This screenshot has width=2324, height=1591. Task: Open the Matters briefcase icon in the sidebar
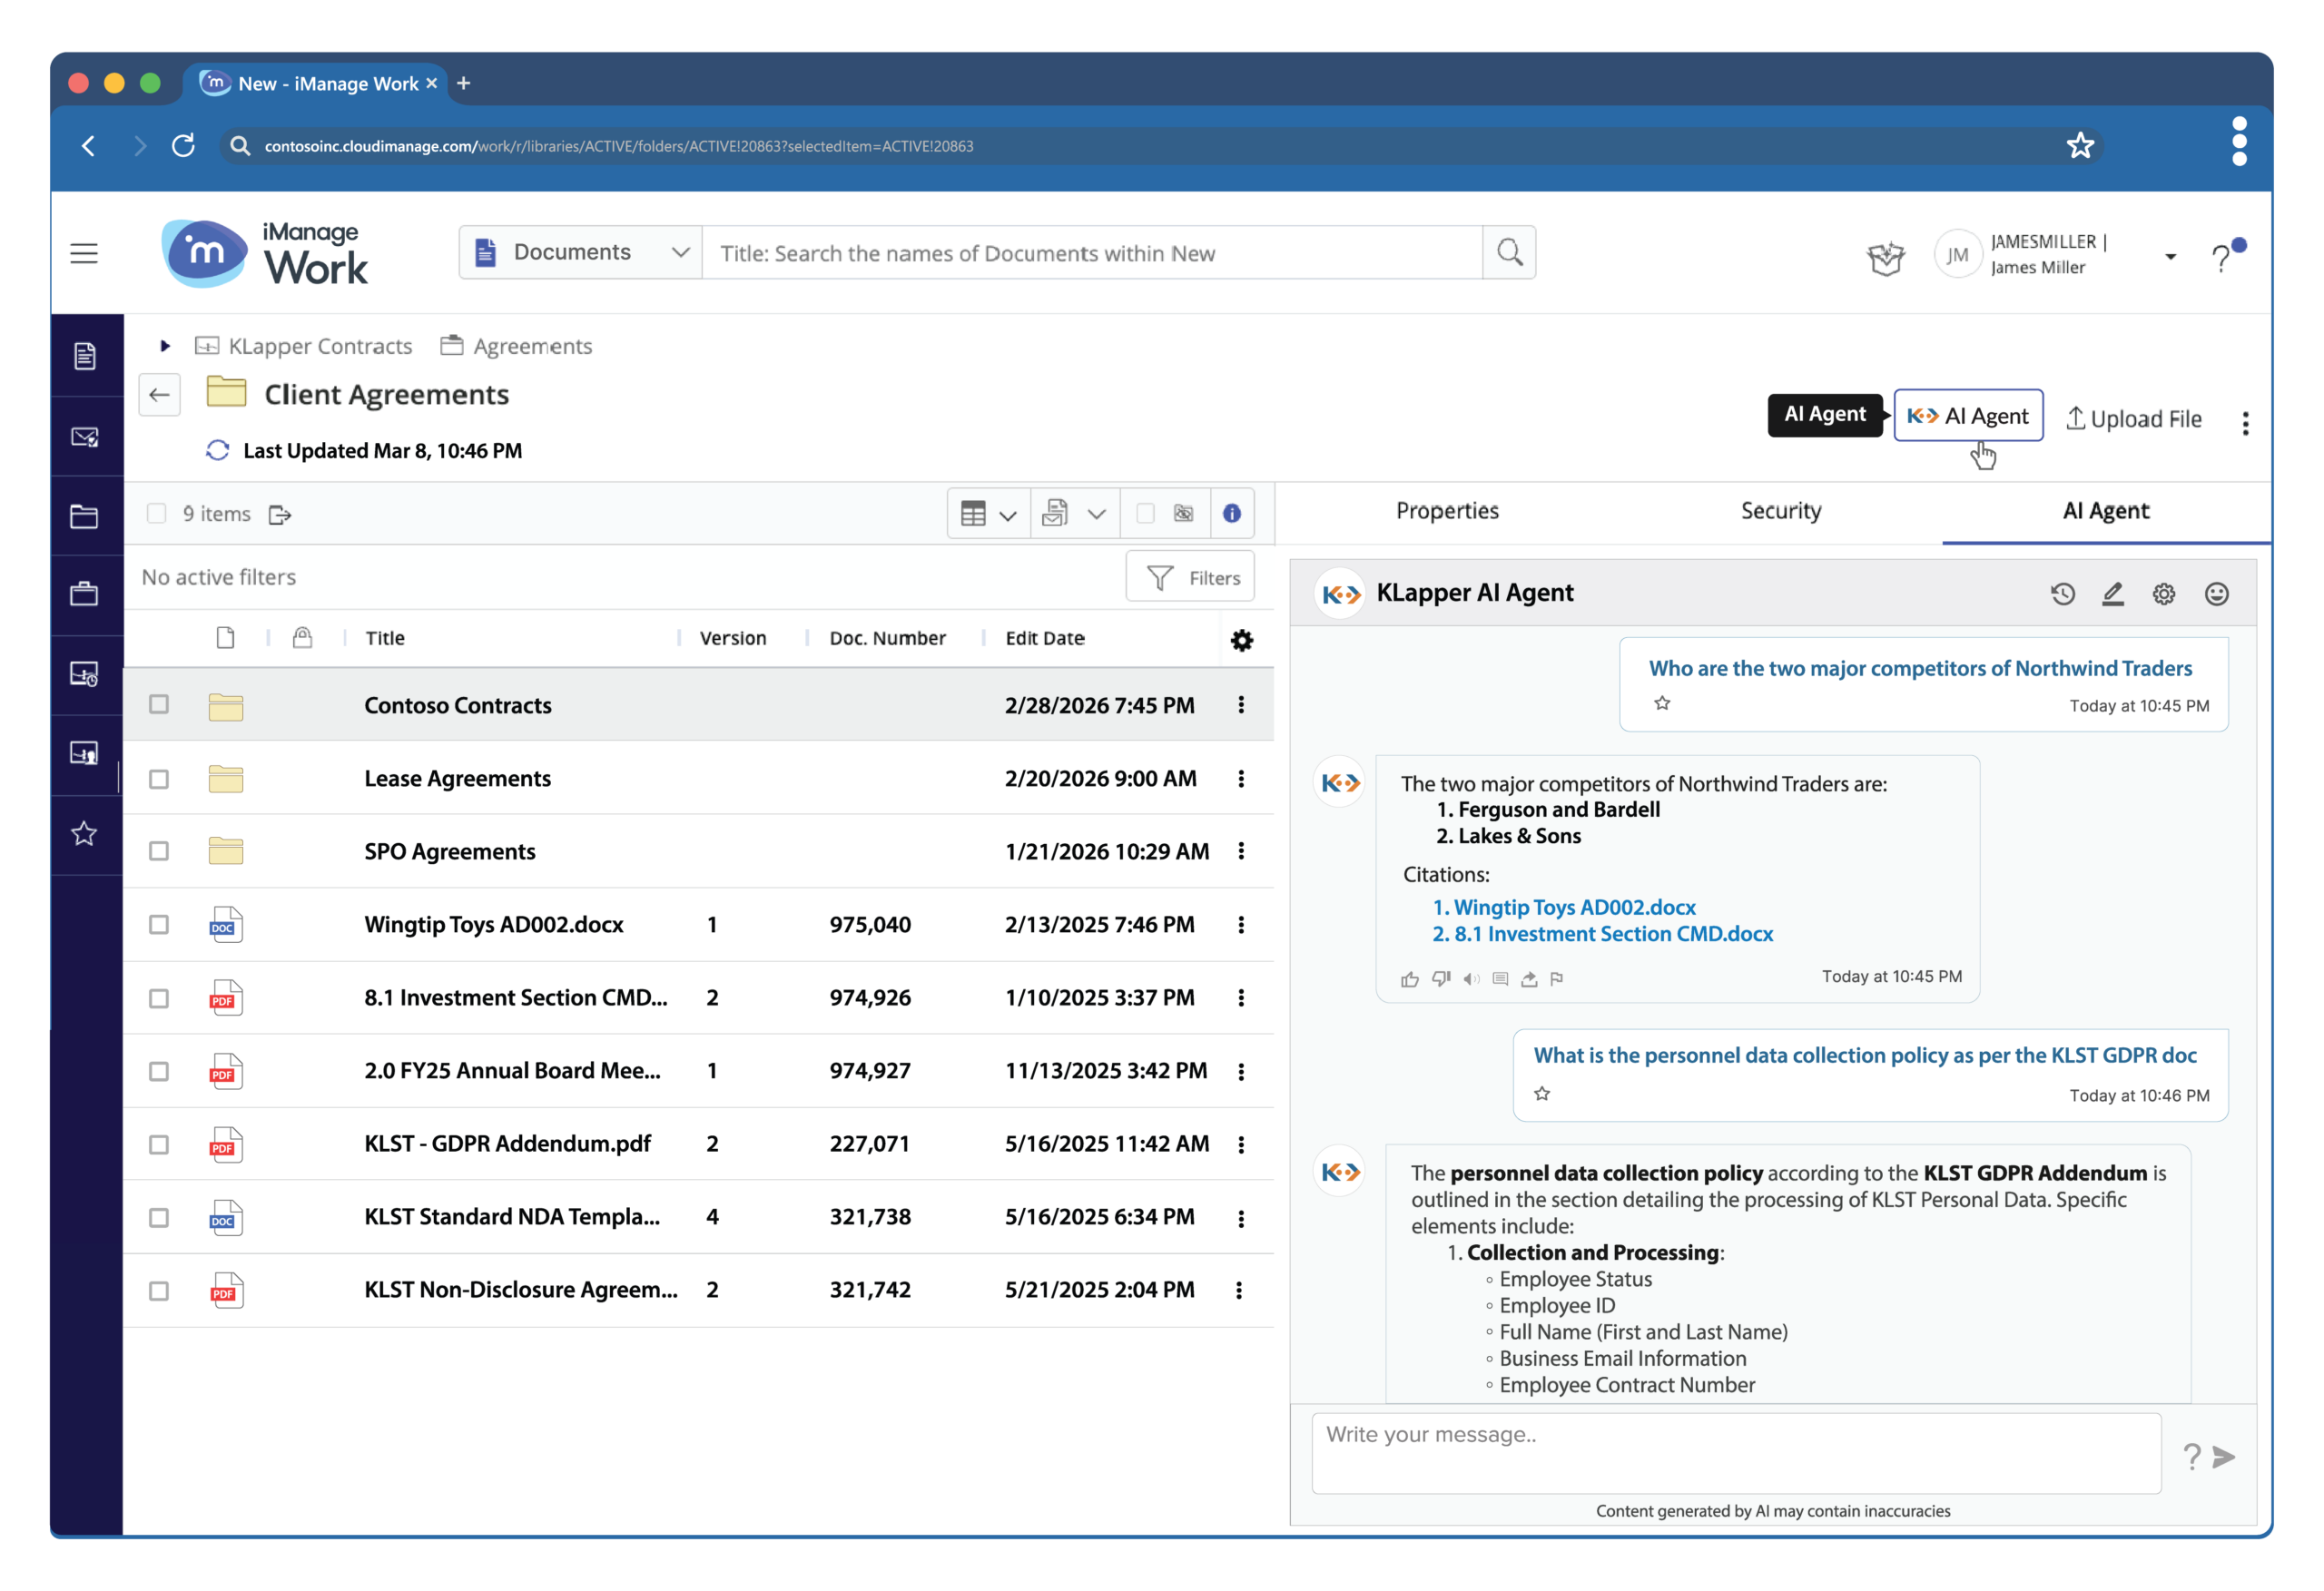coord(85,593)
